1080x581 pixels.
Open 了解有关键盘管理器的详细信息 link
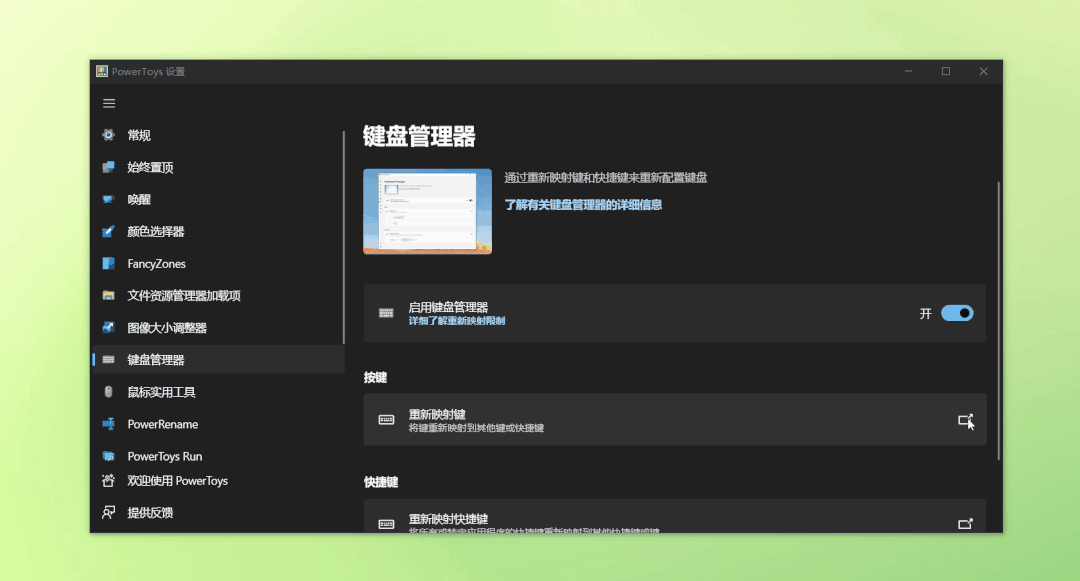(583, 203)
